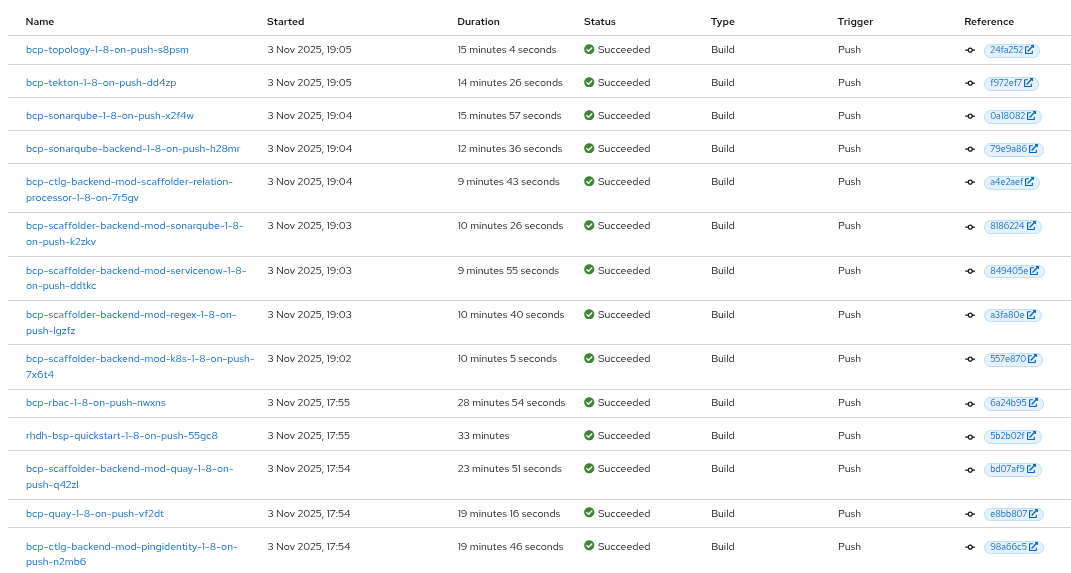Click the Duration column header
The image size is (1071, 573).
click(x=478, y=22)
